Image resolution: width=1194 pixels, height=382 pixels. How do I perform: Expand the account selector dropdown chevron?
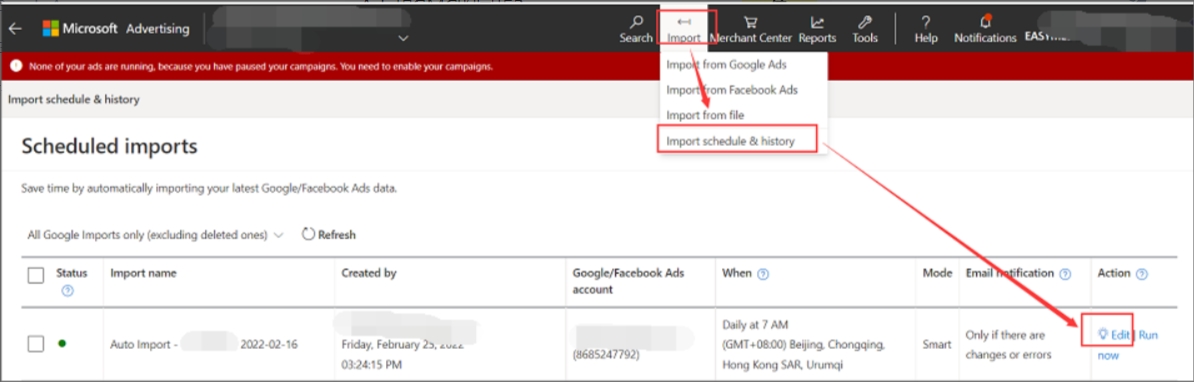coord(404,37)
